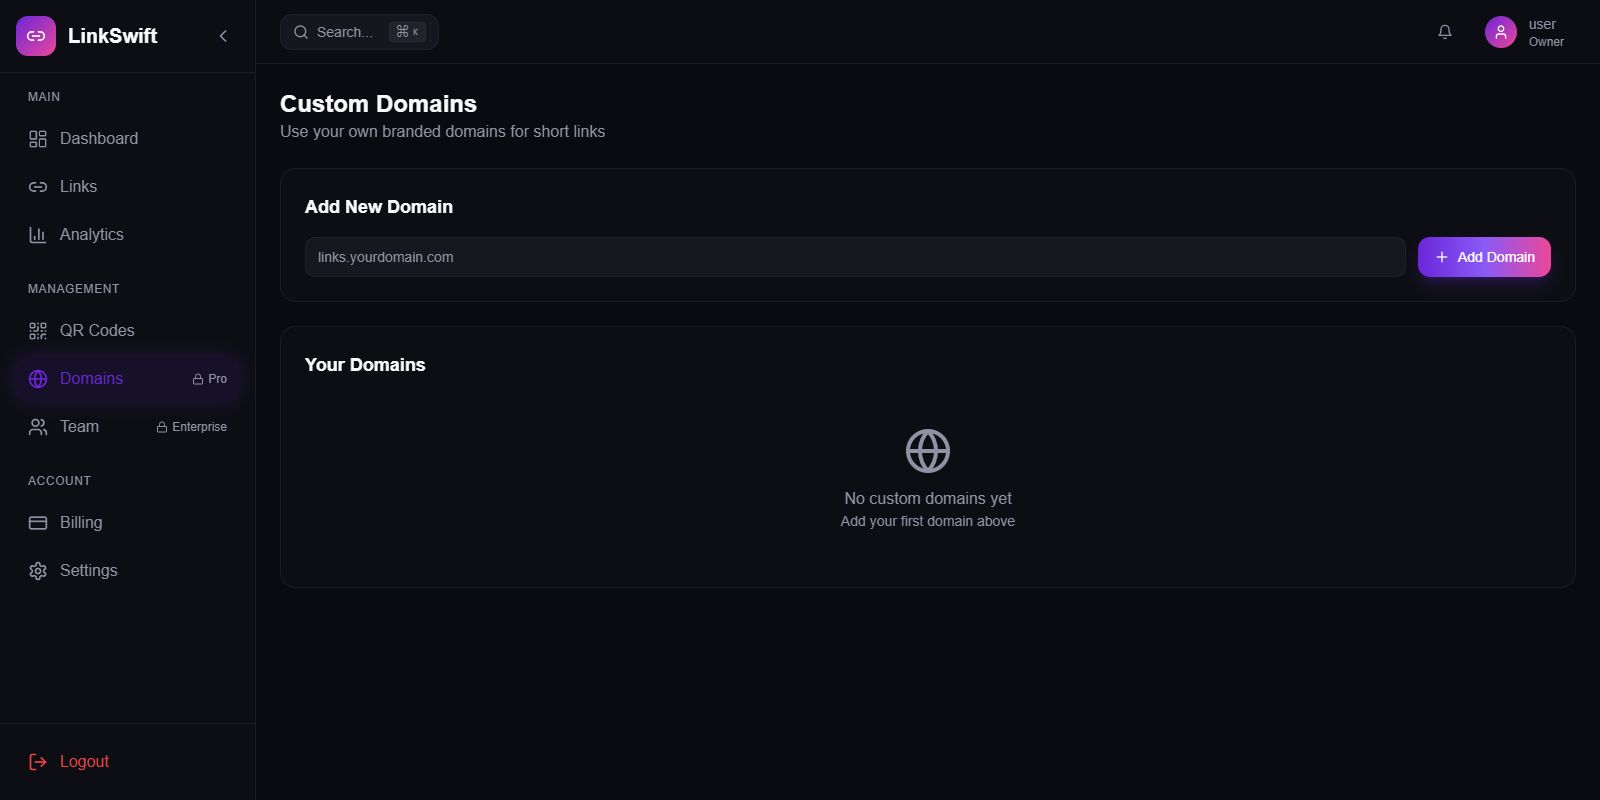Open the Settings page

pyautogui.click(x=88, y=571)
